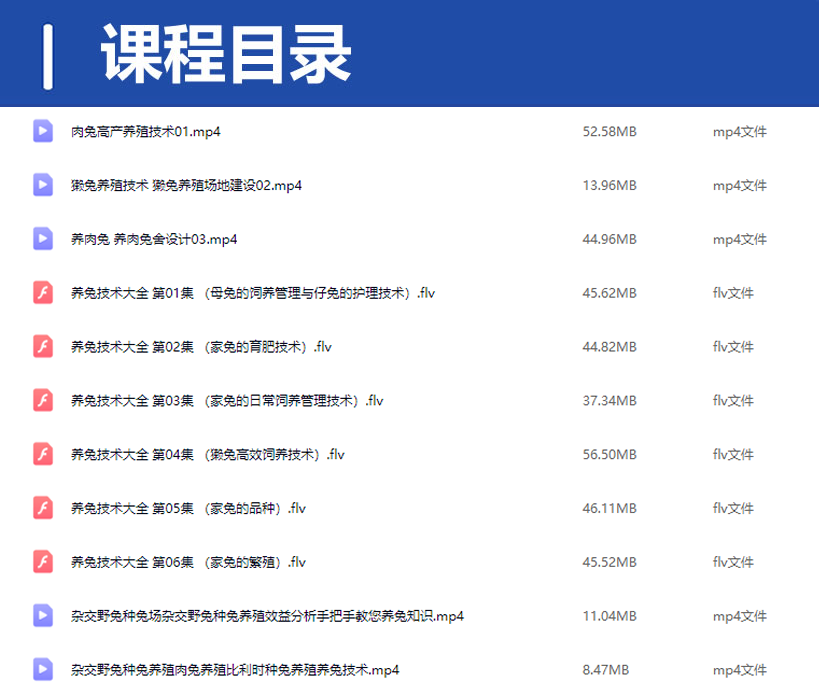This screenshot has width=819, height=696.
Task: Click flv文件 type in 44.82MB row
Action: tap(733, 347)
